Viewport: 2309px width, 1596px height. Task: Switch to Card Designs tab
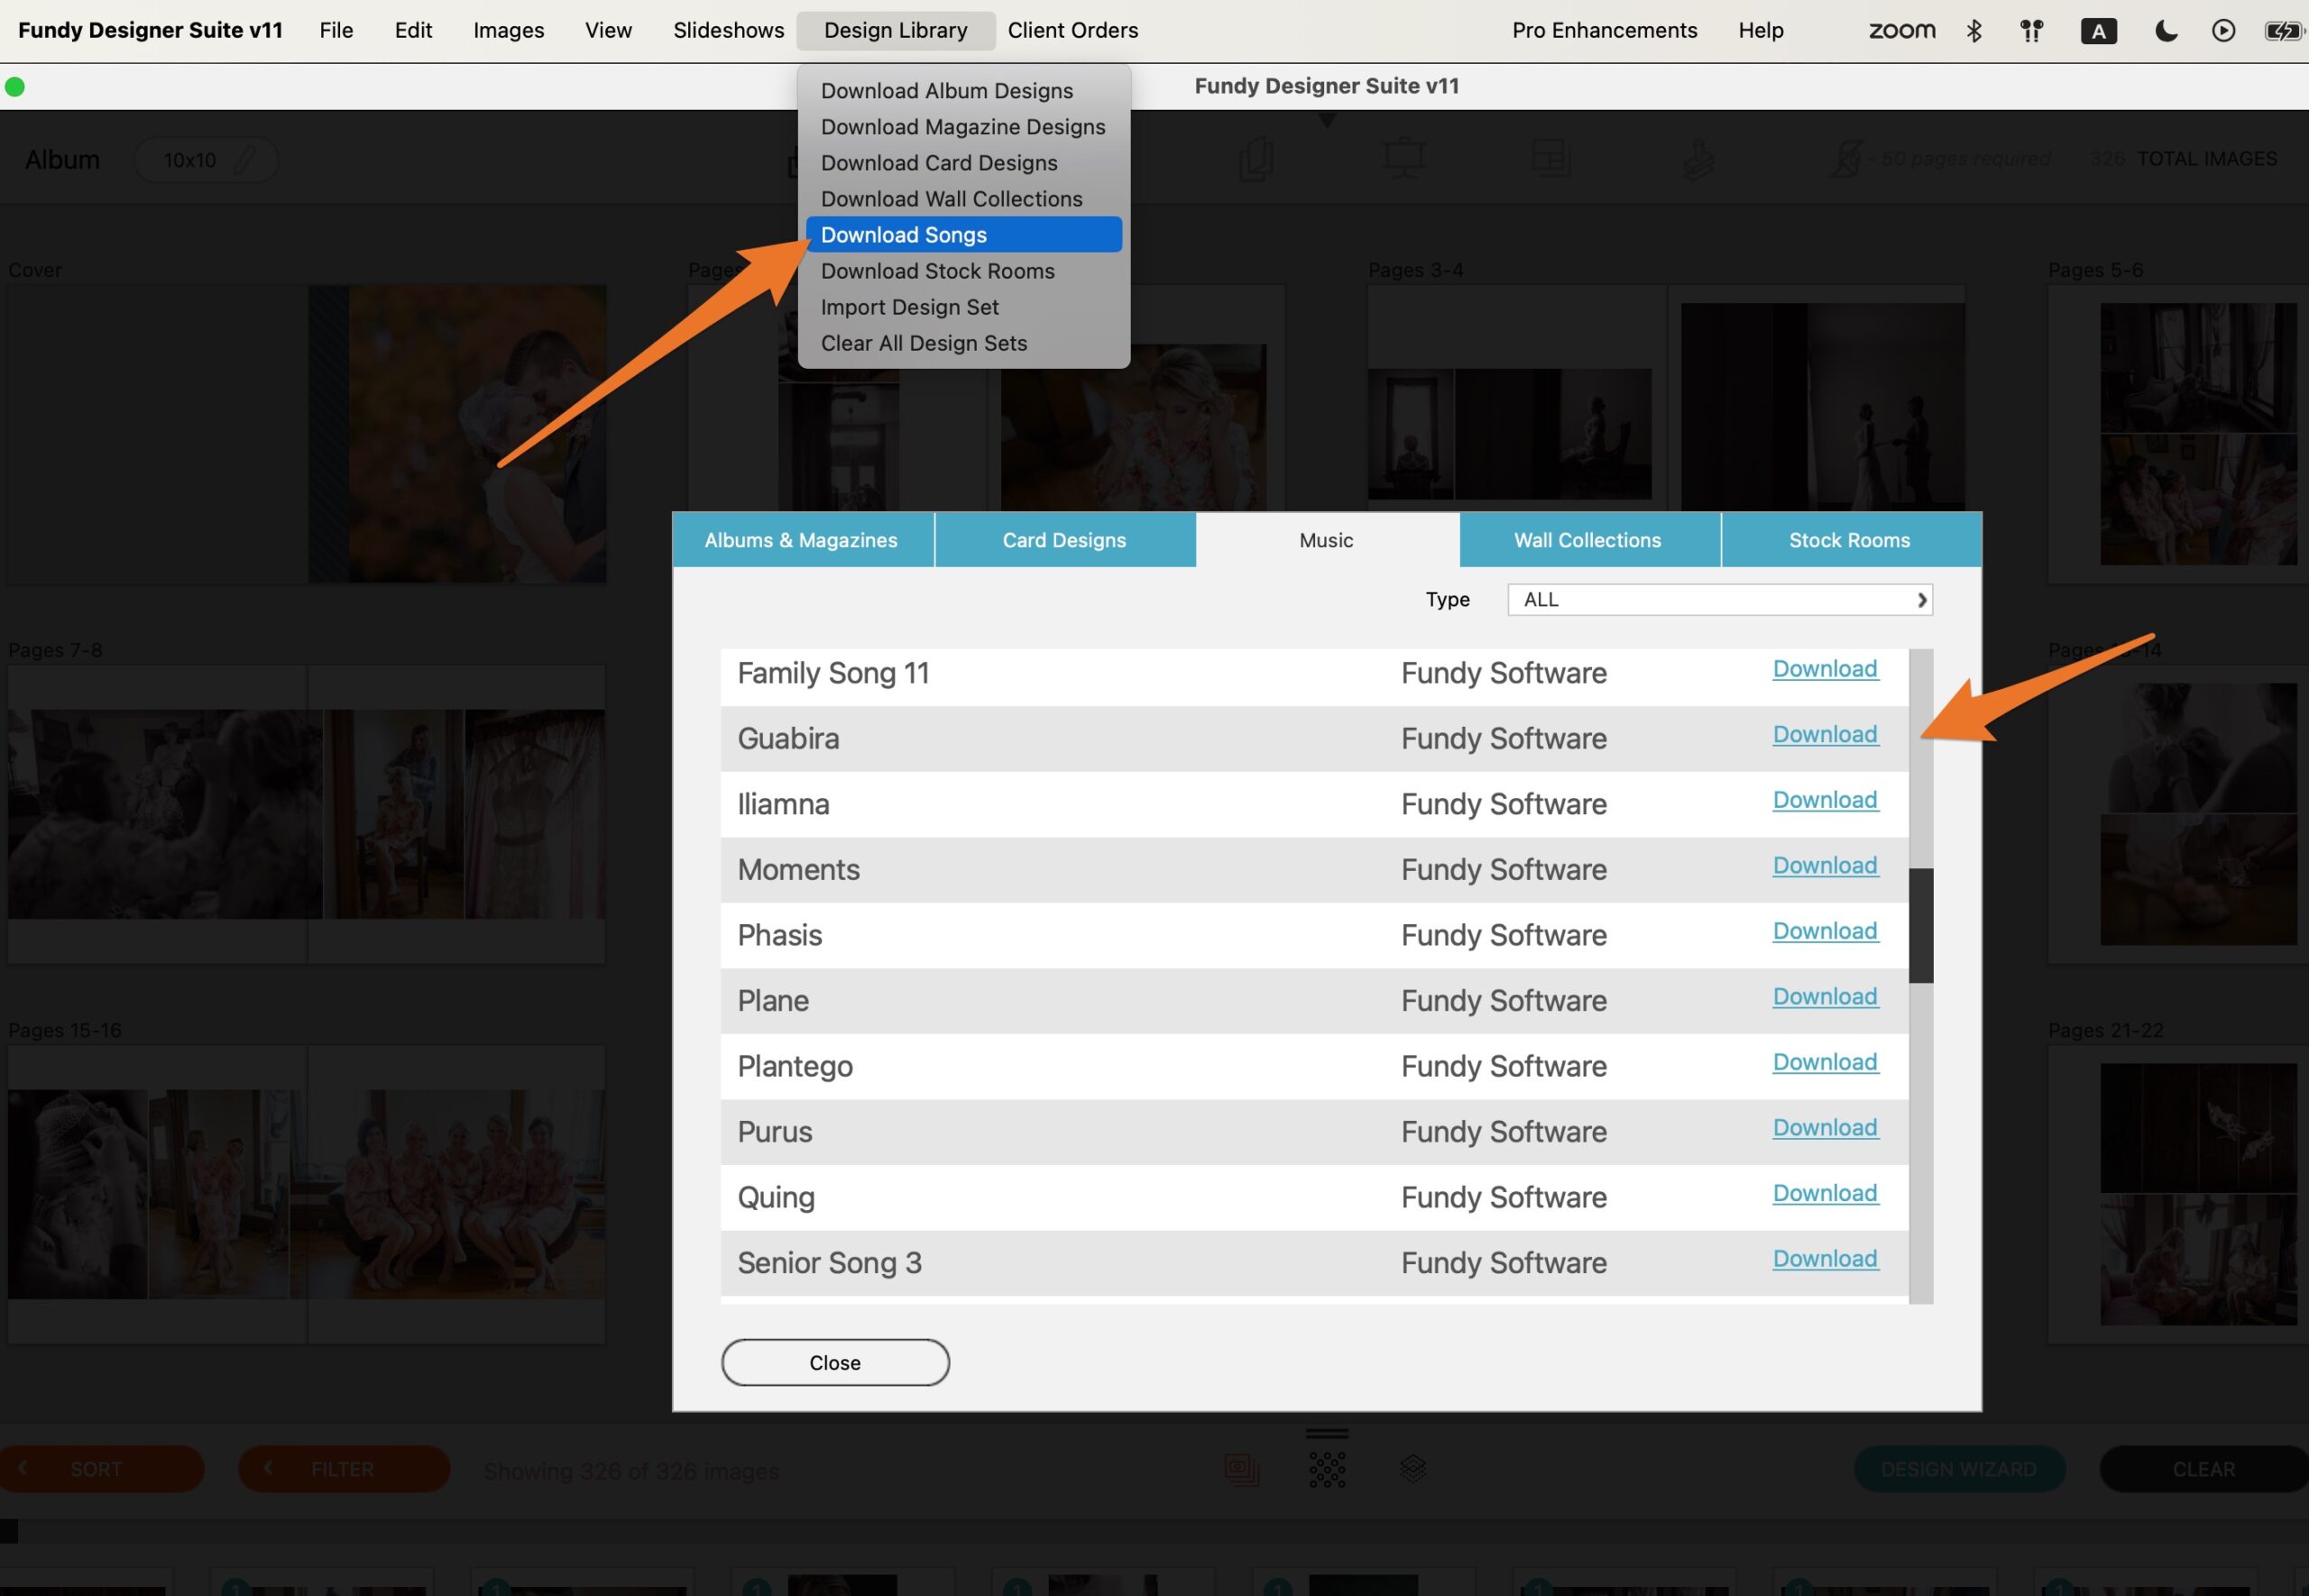[1065, 540]
